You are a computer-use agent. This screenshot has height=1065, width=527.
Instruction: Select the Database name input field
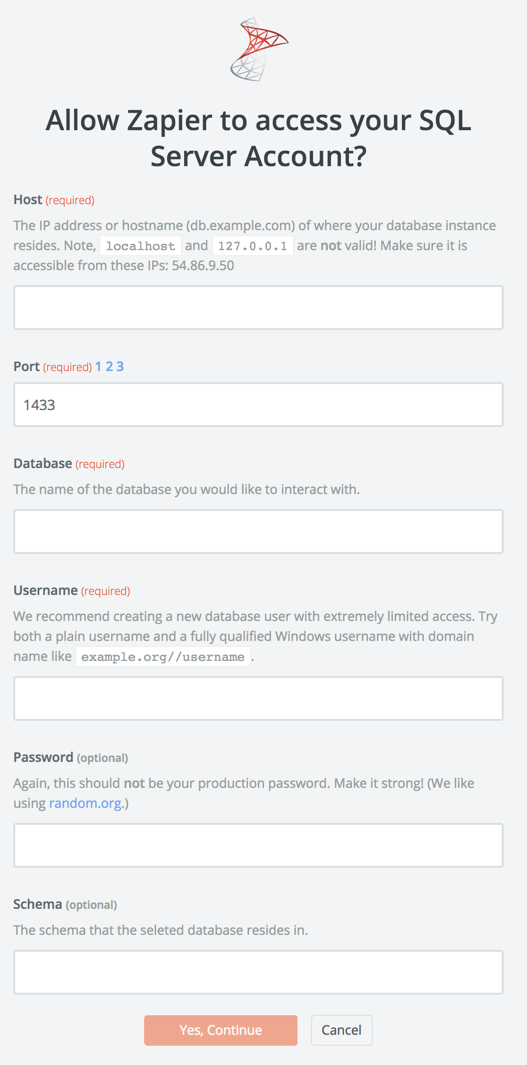coord(258,531)
